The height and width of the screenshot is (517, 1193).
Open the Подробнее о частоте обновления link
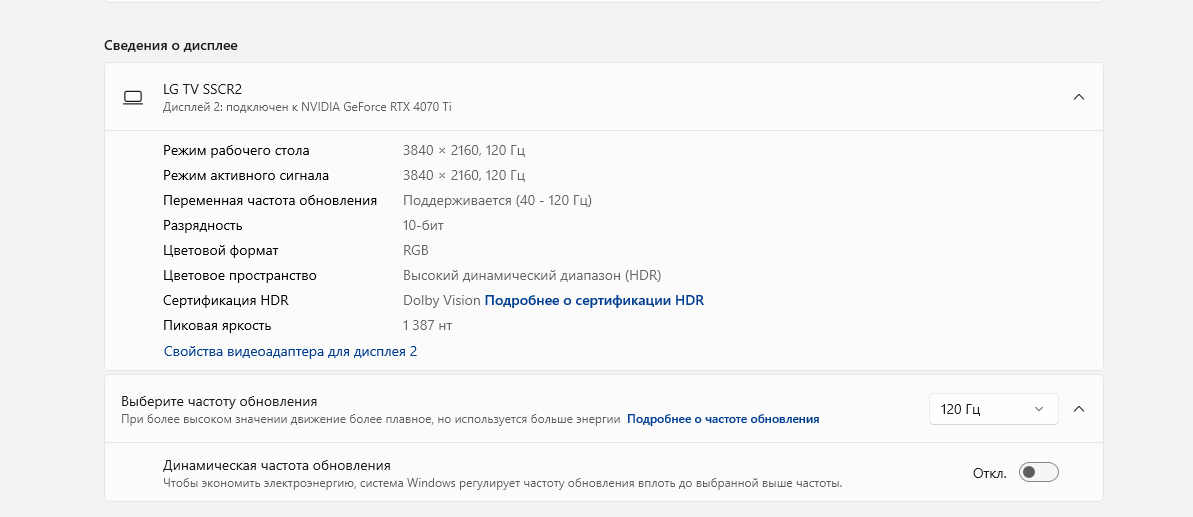pyautogui.click(x=723, y=419)
